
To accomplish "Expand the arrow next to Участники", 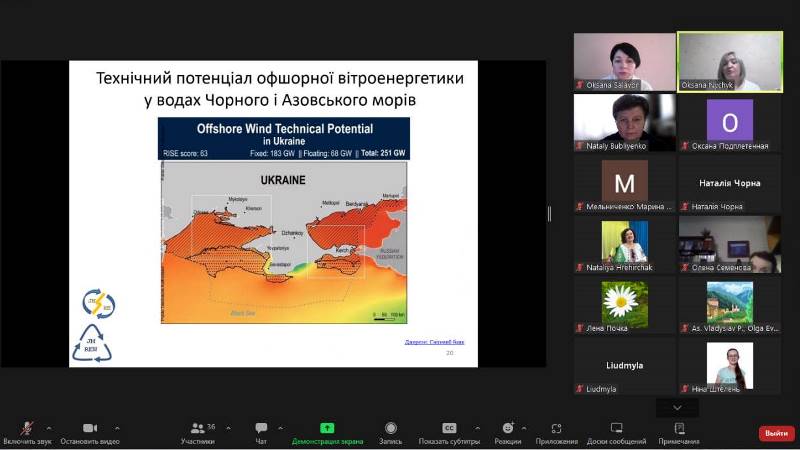I will click(228, 428).
